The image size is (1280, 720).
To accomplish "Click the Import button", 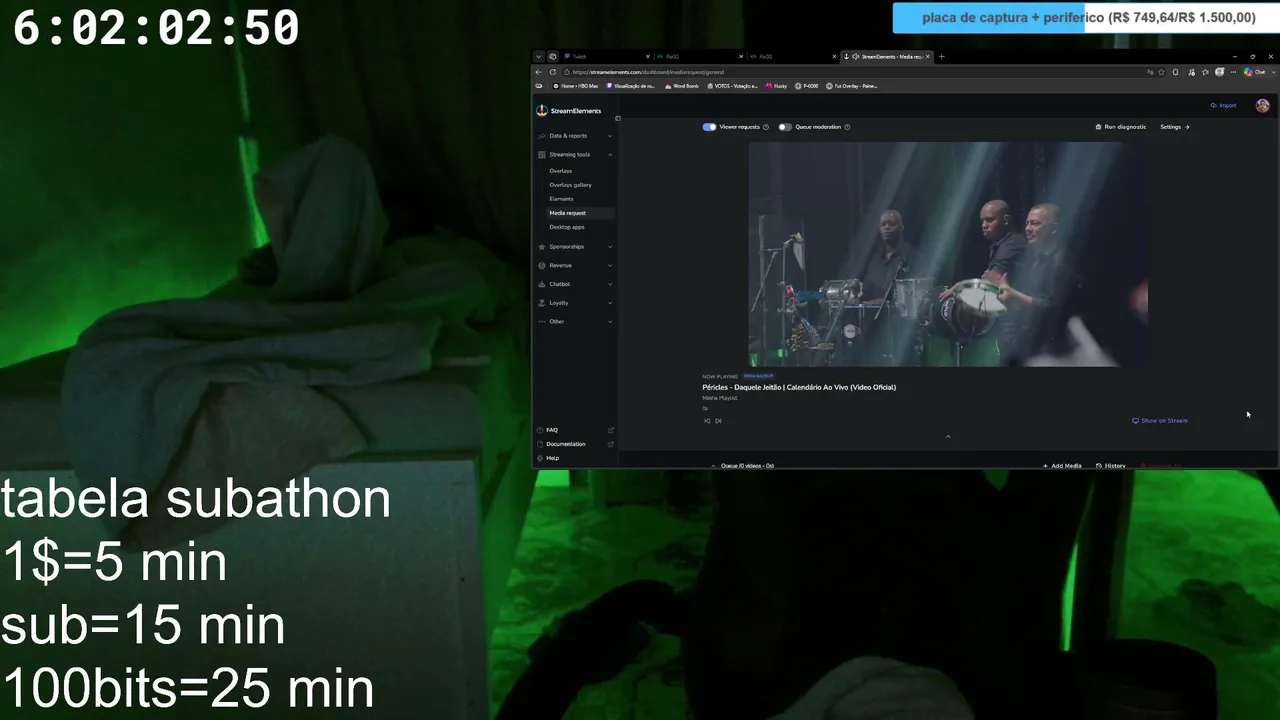I will click(1223, 105).
